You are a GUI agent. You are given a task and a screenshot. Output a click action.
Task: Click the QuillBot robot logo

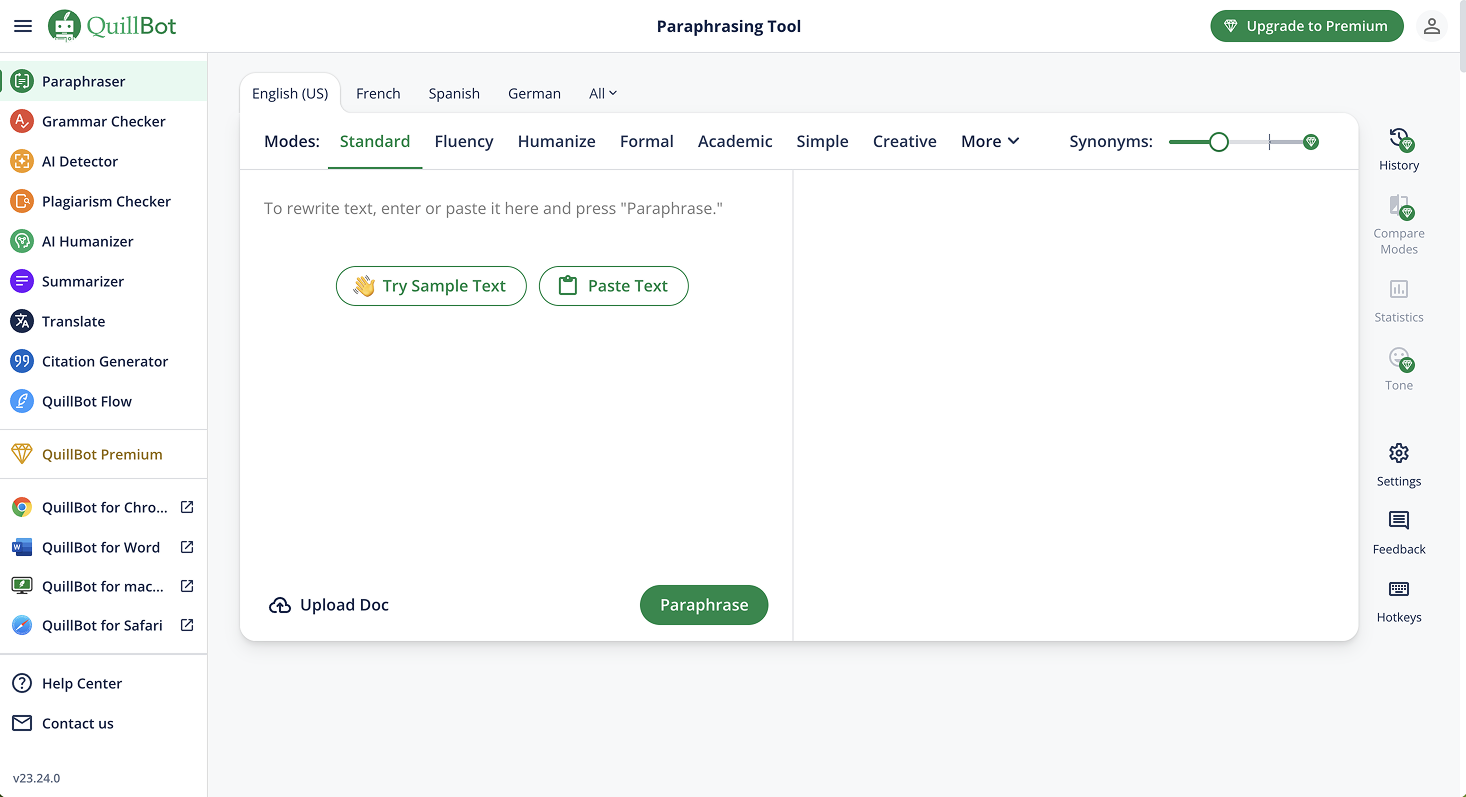point(65,26)
